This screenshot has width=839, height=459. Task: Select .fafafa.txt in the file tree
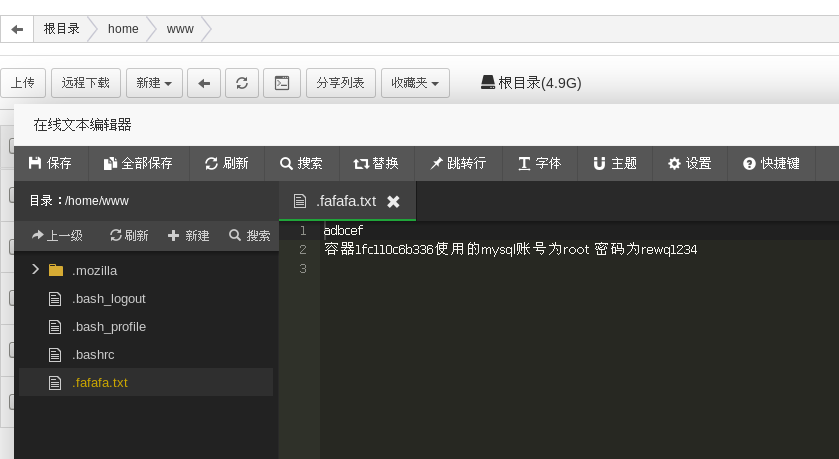pos(146,382)
